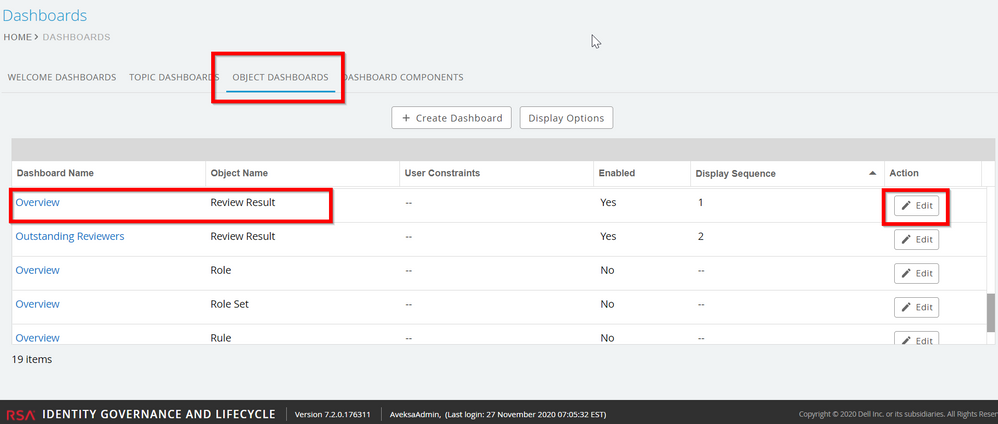This screenshot has width=998, height=424.
Task: Open the Outstanding Reviewers dashboard link
Action: (70, 237)
